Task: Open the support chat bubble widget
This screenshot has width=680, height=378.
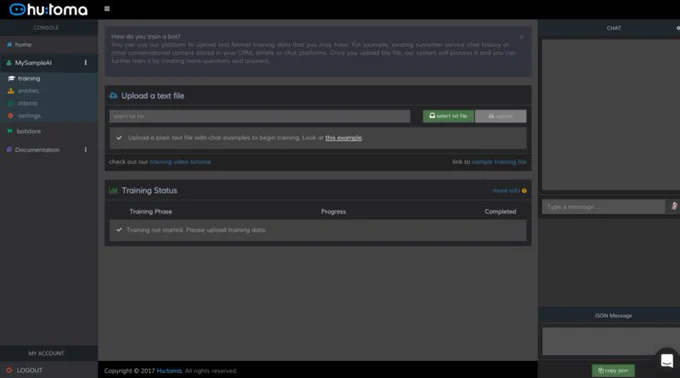Action: [x=667, y=360]
